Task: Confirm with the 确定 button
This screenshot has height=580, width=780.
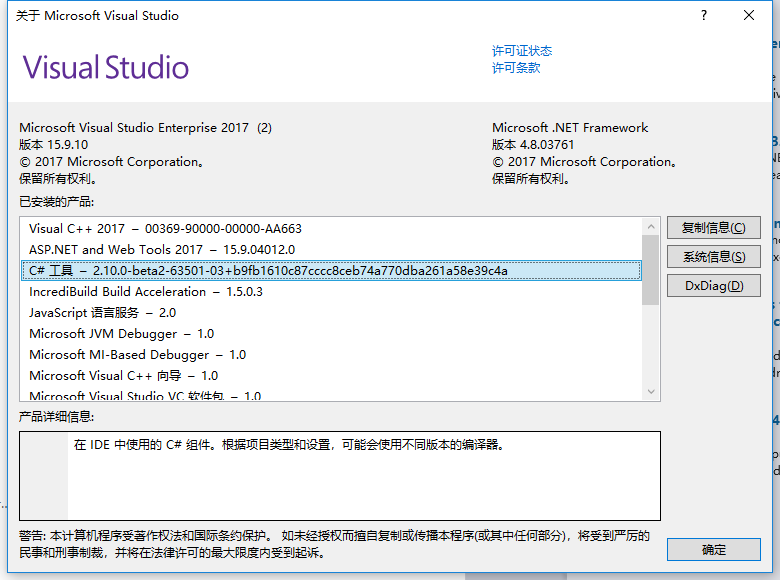Action: [713, 549]
